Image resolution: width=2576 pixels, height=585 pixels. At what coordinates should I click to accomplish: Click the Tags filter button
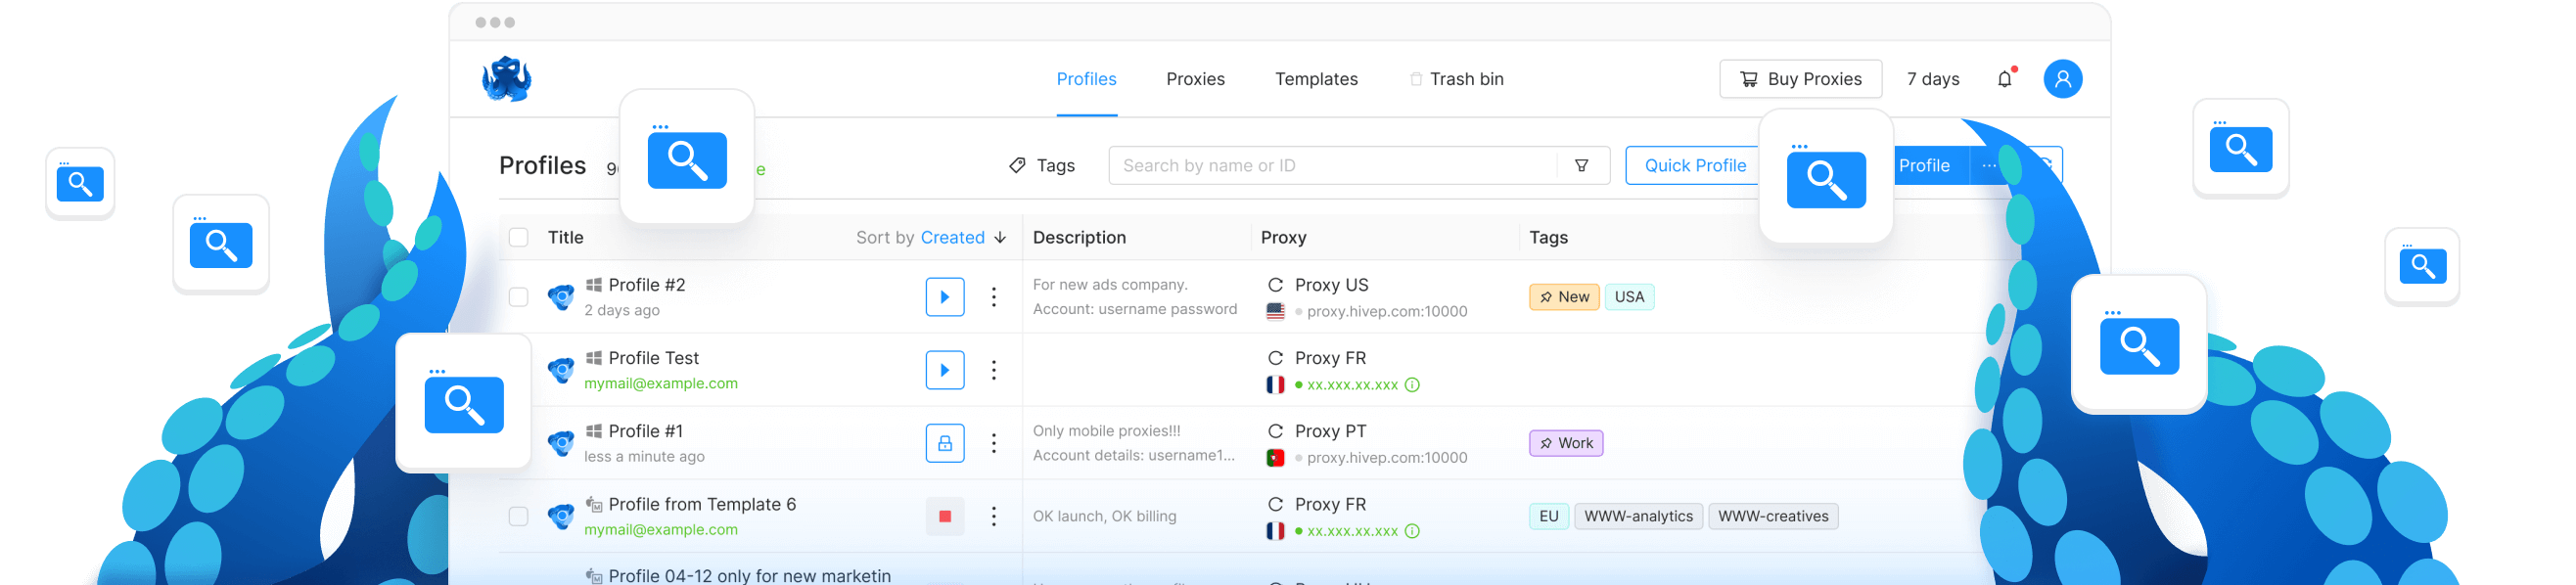coord(1042,166)
